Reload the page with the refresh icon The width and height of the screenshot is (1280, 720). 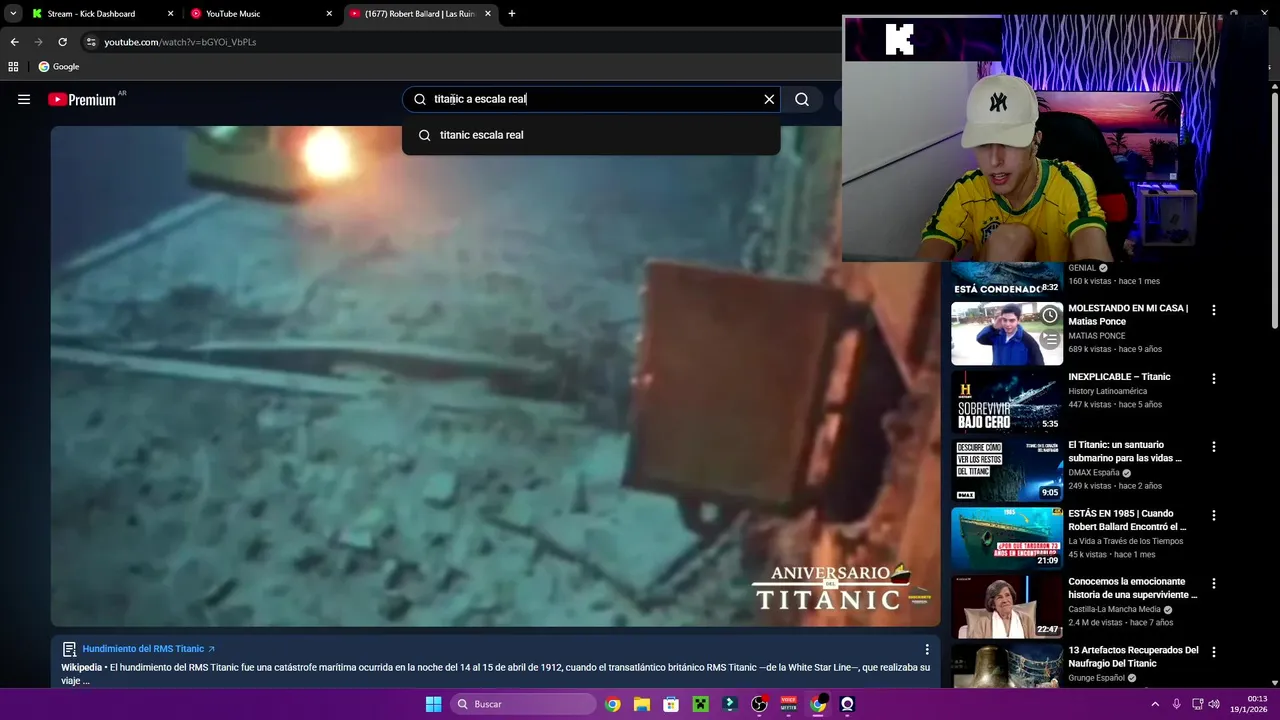(x=62, y=42)
